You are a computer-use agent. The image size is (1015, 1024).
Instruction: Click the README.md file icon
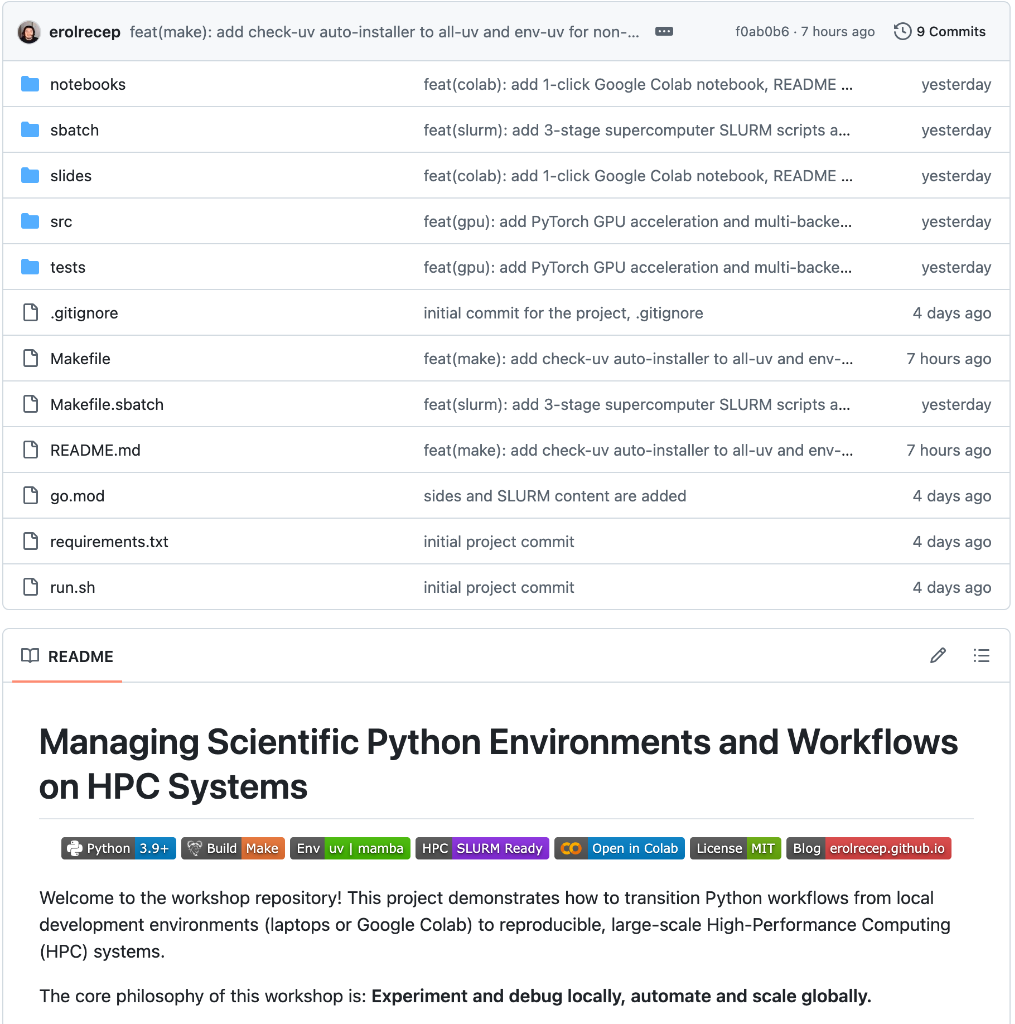click(x=30, y=450)
